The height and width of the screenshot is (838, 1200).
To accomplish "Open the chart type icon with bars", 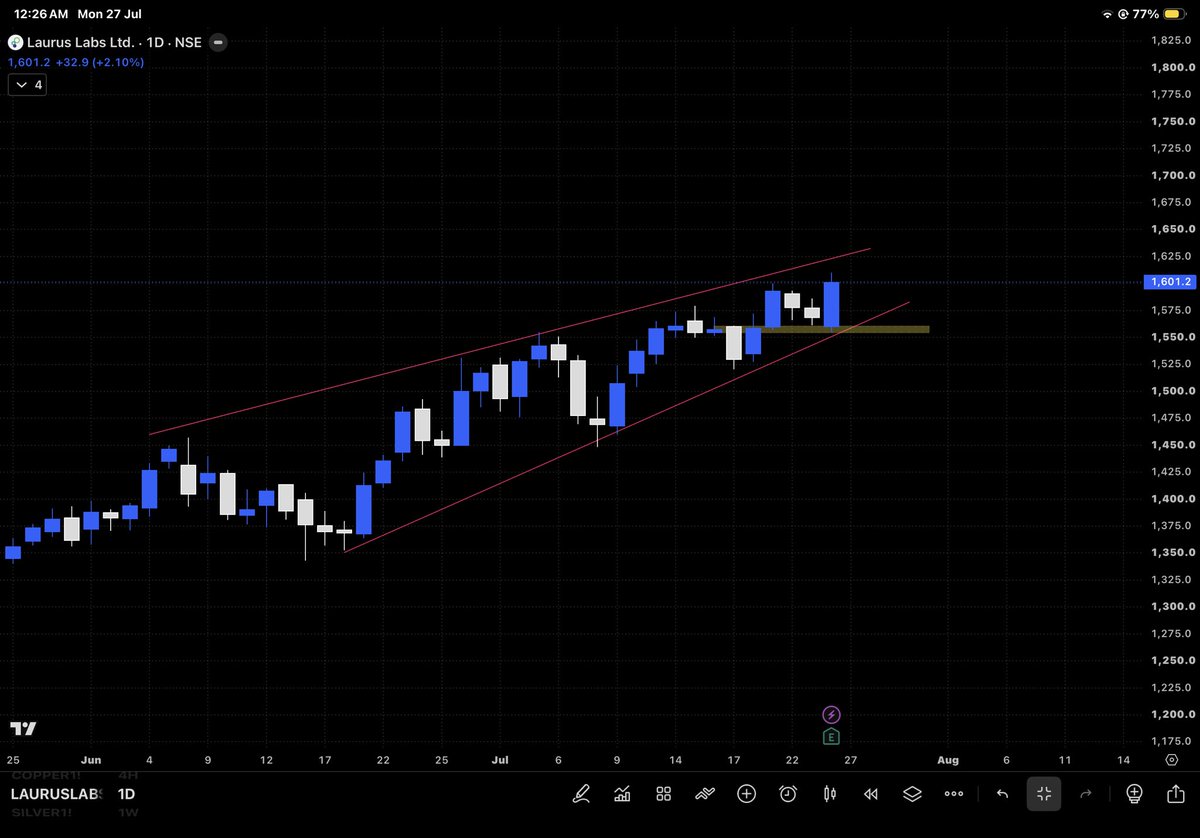I will (622, 794).
